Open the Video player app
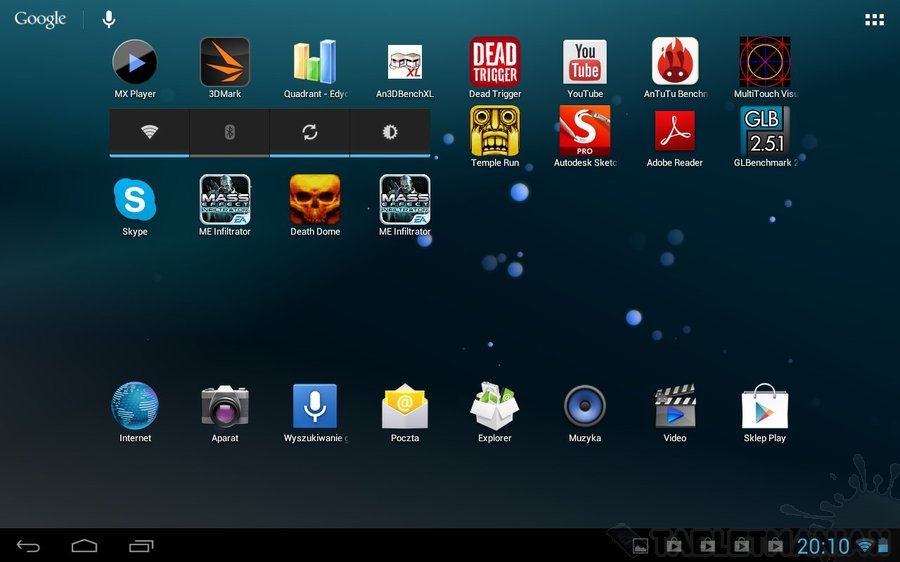 click(x=675, y=406)
